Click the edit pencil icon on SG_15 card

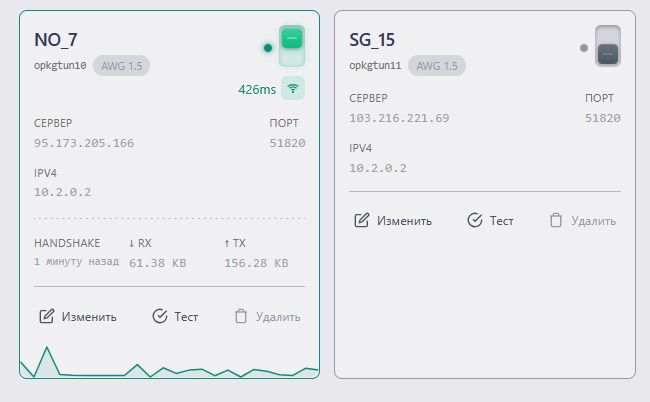coord(362,221)
